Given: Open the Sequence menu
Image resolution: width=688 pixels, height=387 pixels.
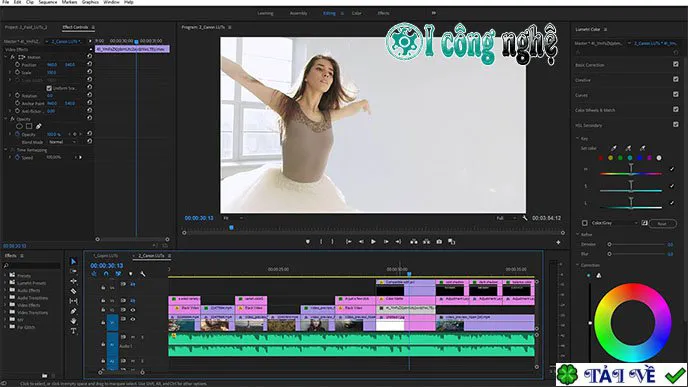Looking at the screenshot, I should pos(48,2).
